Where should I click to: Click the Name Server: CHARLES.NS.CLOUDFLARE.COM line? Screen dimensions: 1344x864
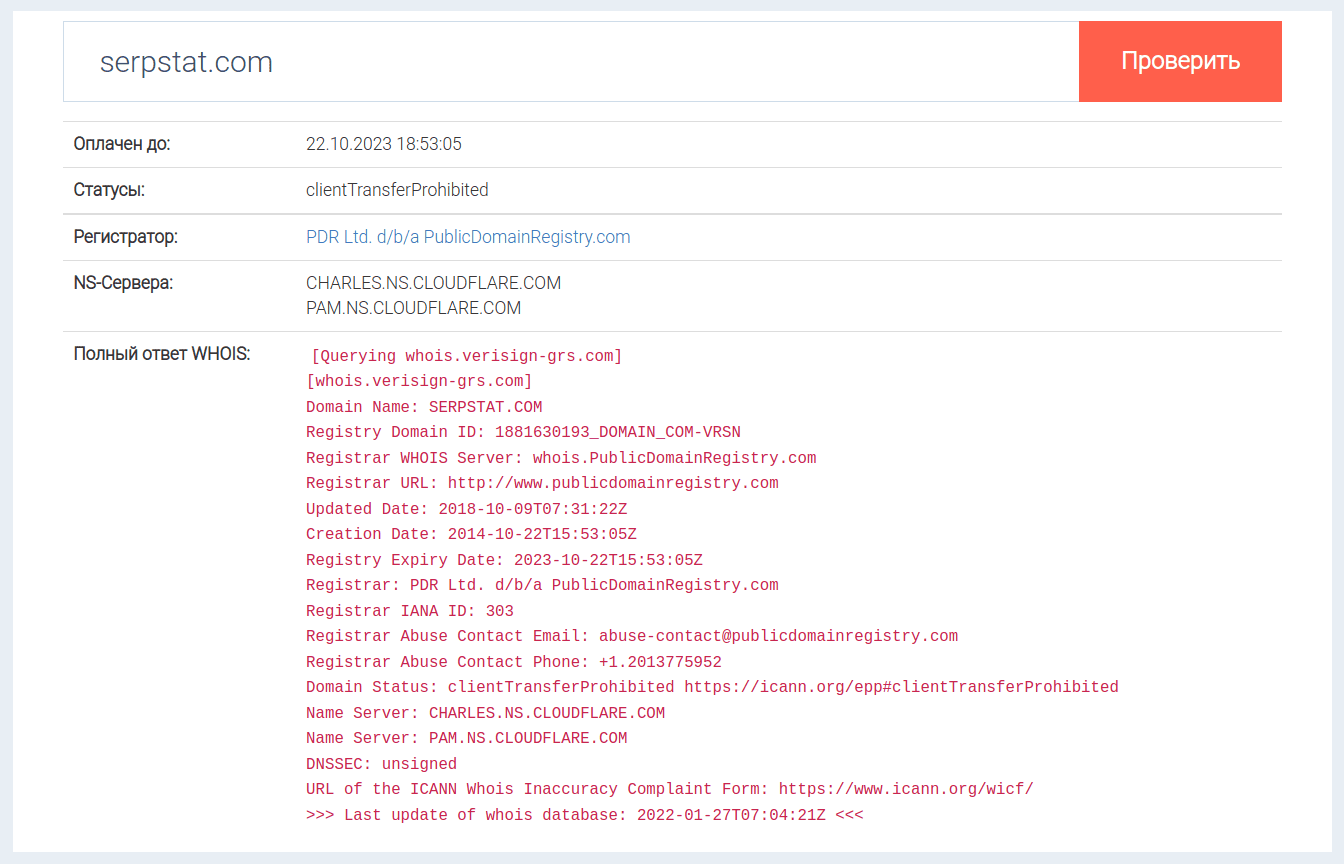coord(485,713)
